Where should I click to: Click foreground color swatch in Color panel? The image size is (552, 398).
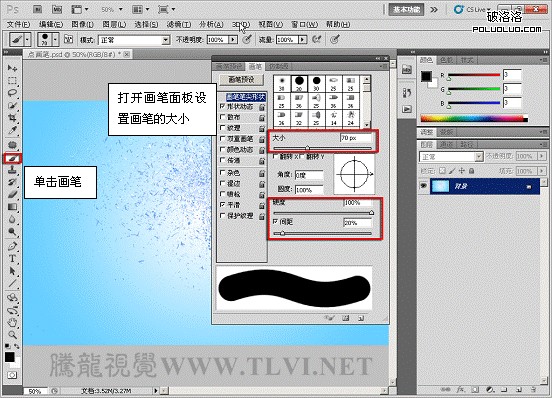coord(426,76)
